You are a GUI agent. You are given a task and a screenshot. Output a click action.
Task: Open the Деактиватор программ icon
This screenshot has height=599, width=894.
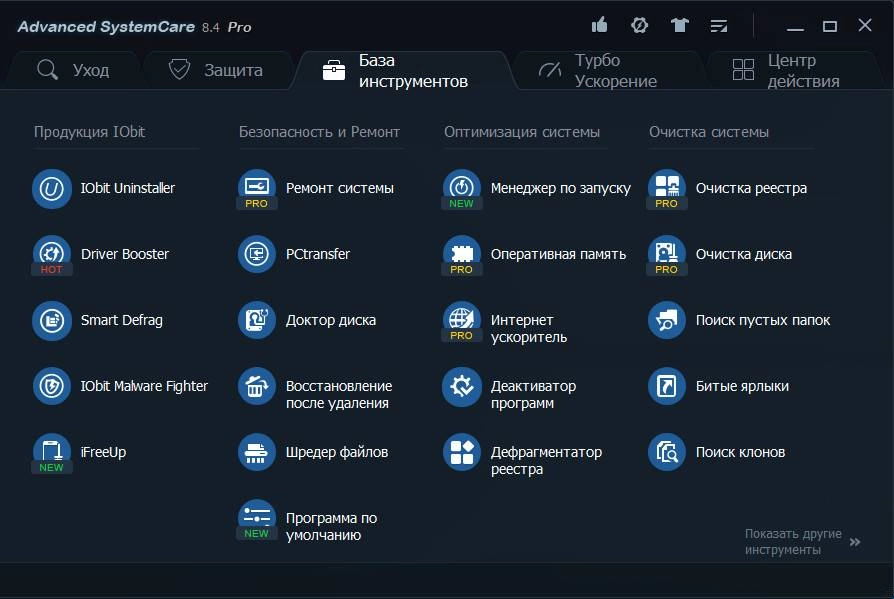(462, 386)
